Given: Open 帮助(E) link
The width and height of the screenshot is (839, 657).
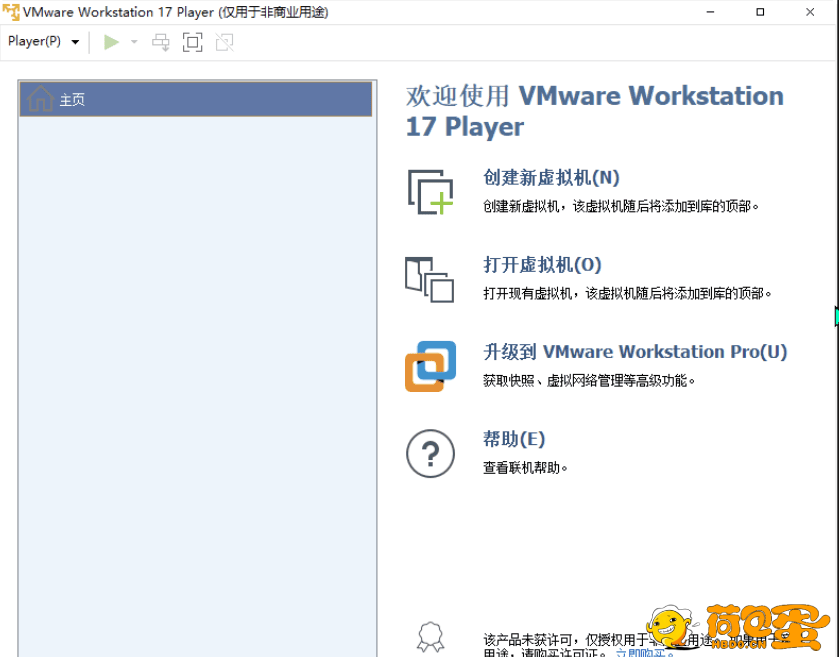Looking at the screenshot, I should pyautogui.click(x=514, y=439).
